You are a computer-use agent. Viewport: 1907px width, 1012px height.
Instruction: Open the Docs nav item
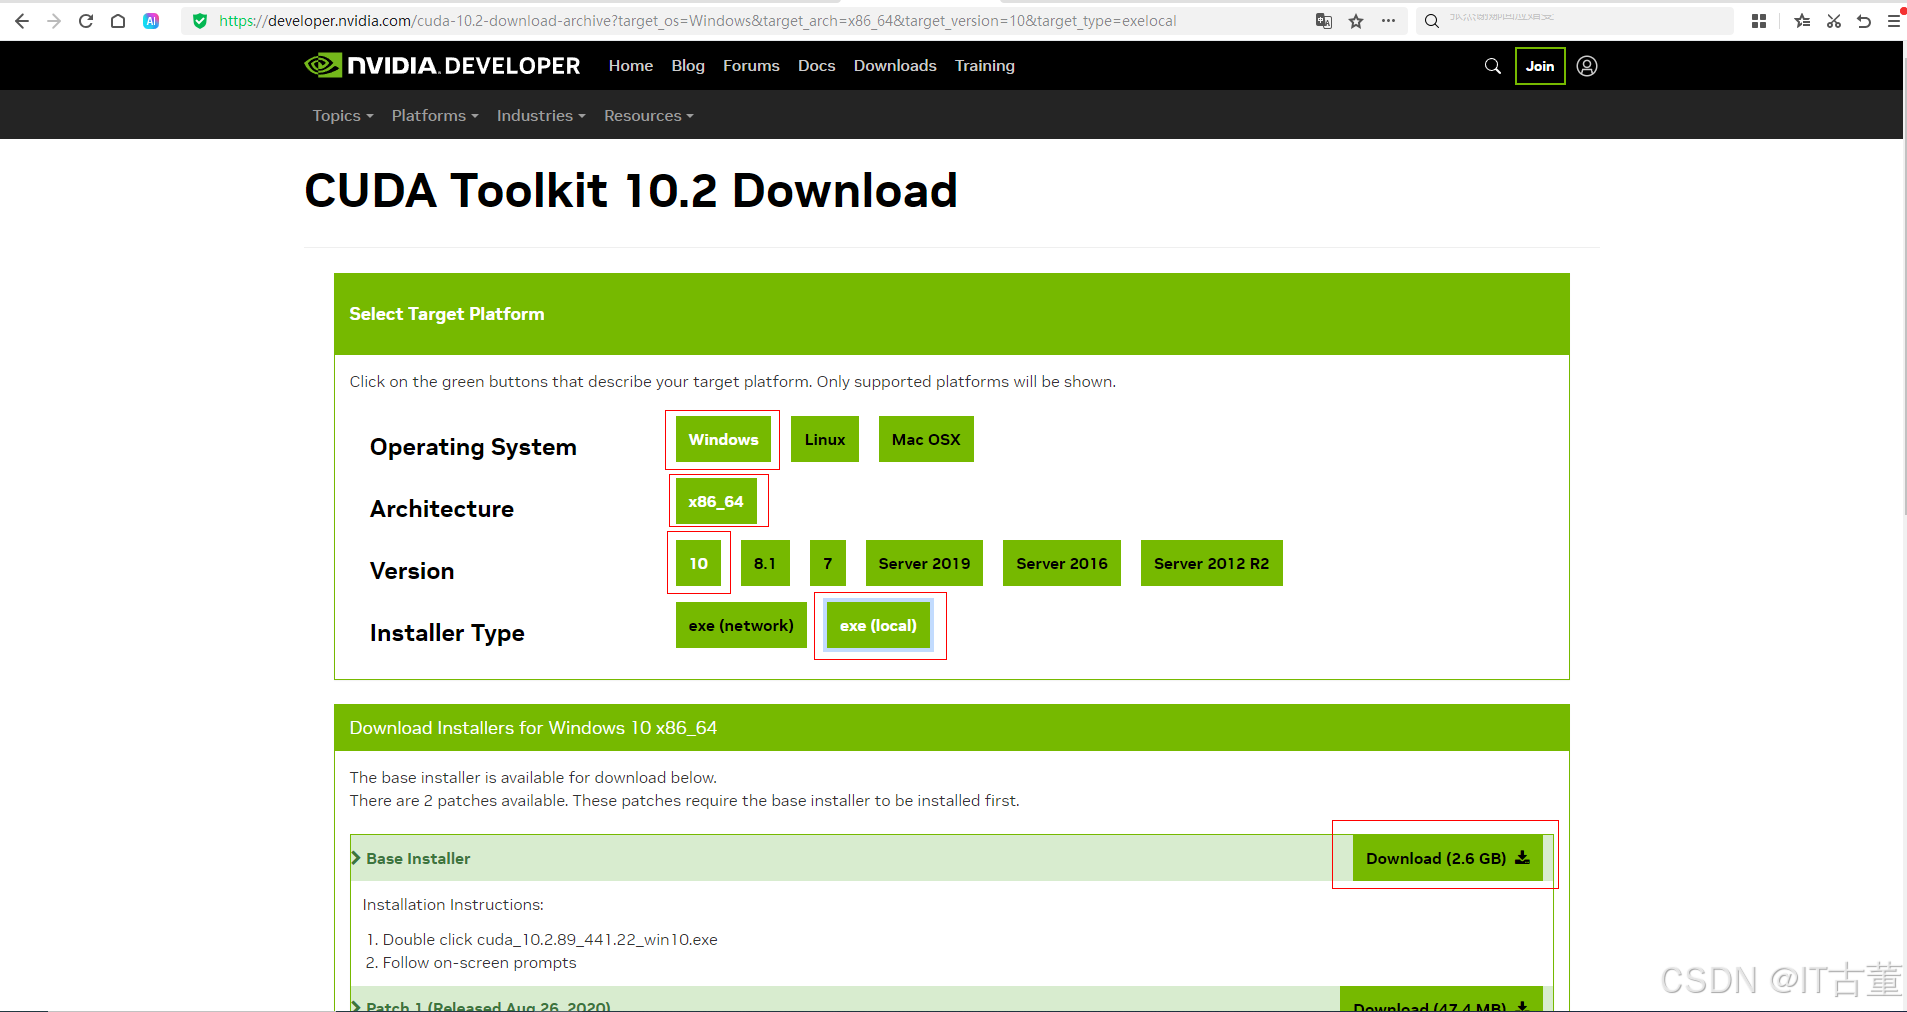[x=816, y=66]
